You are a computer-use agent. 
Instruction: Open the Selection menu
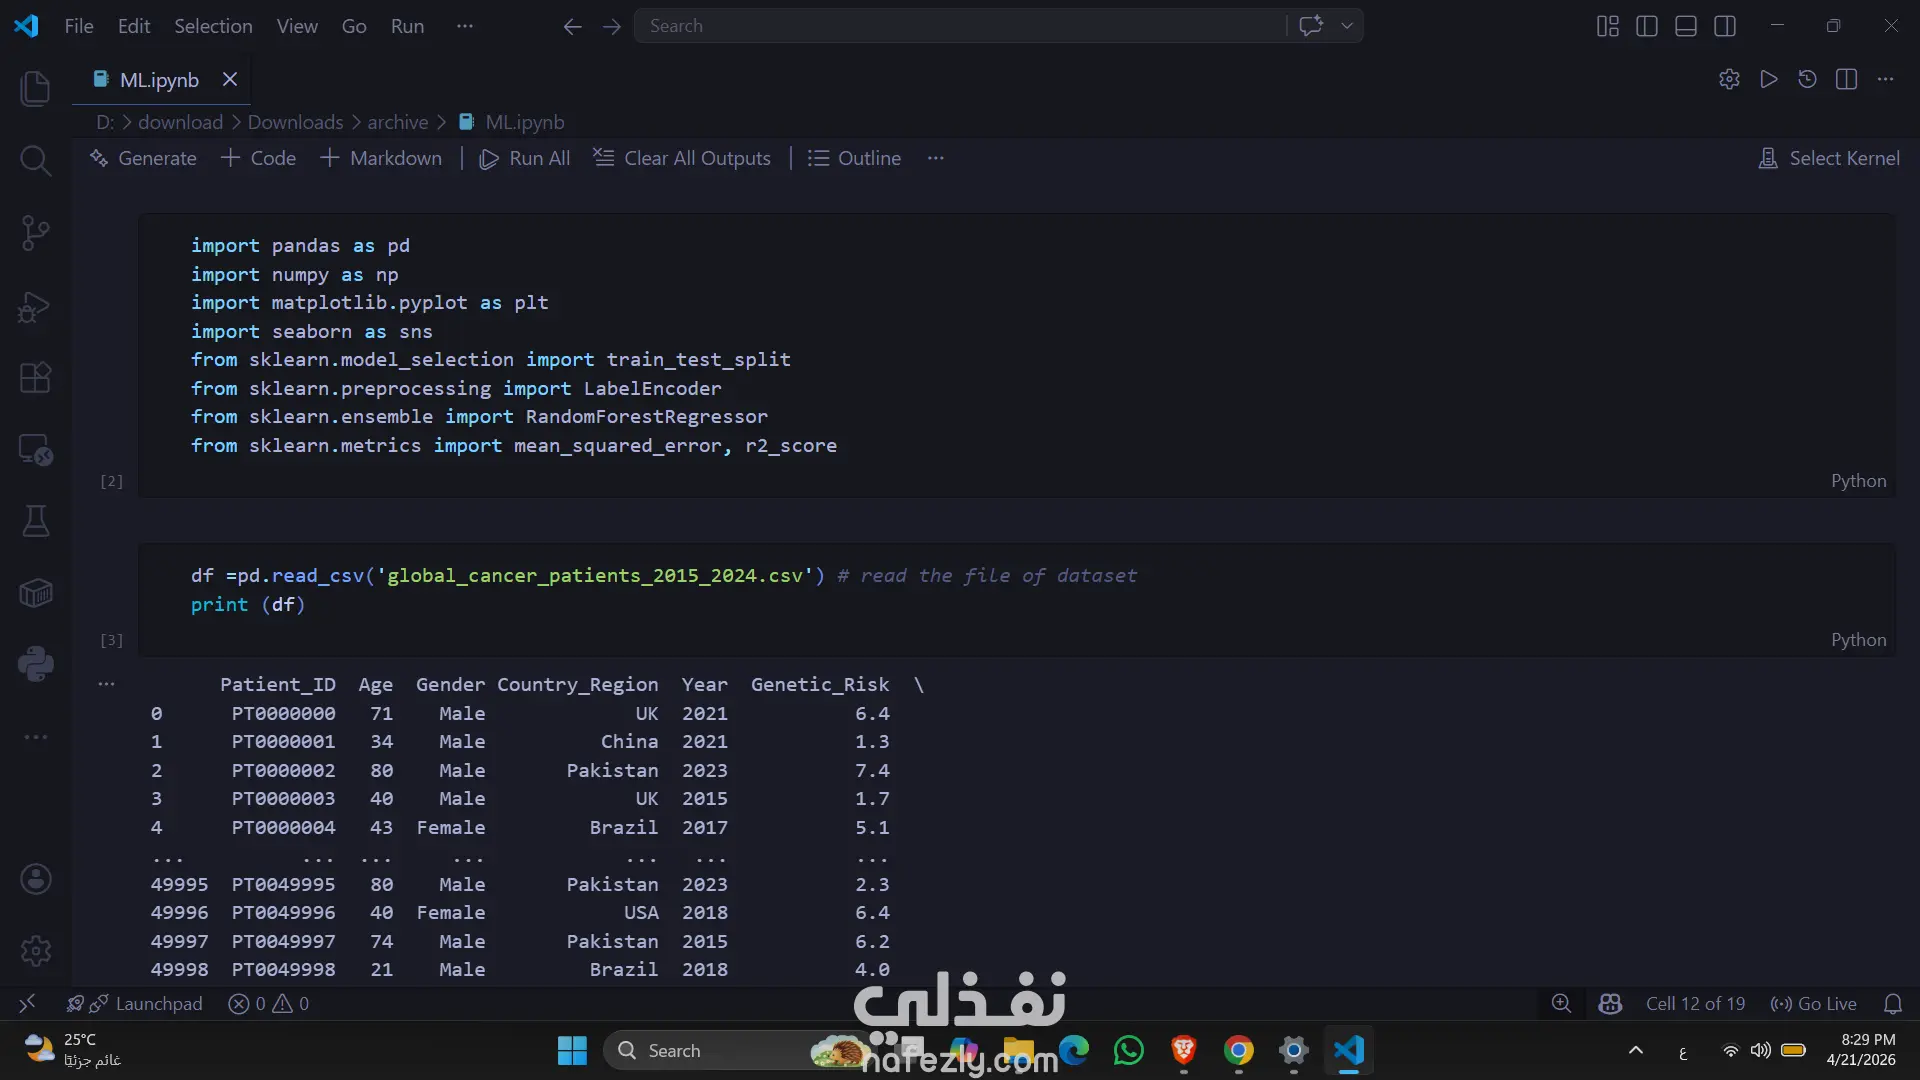click(x=213, y=26)
